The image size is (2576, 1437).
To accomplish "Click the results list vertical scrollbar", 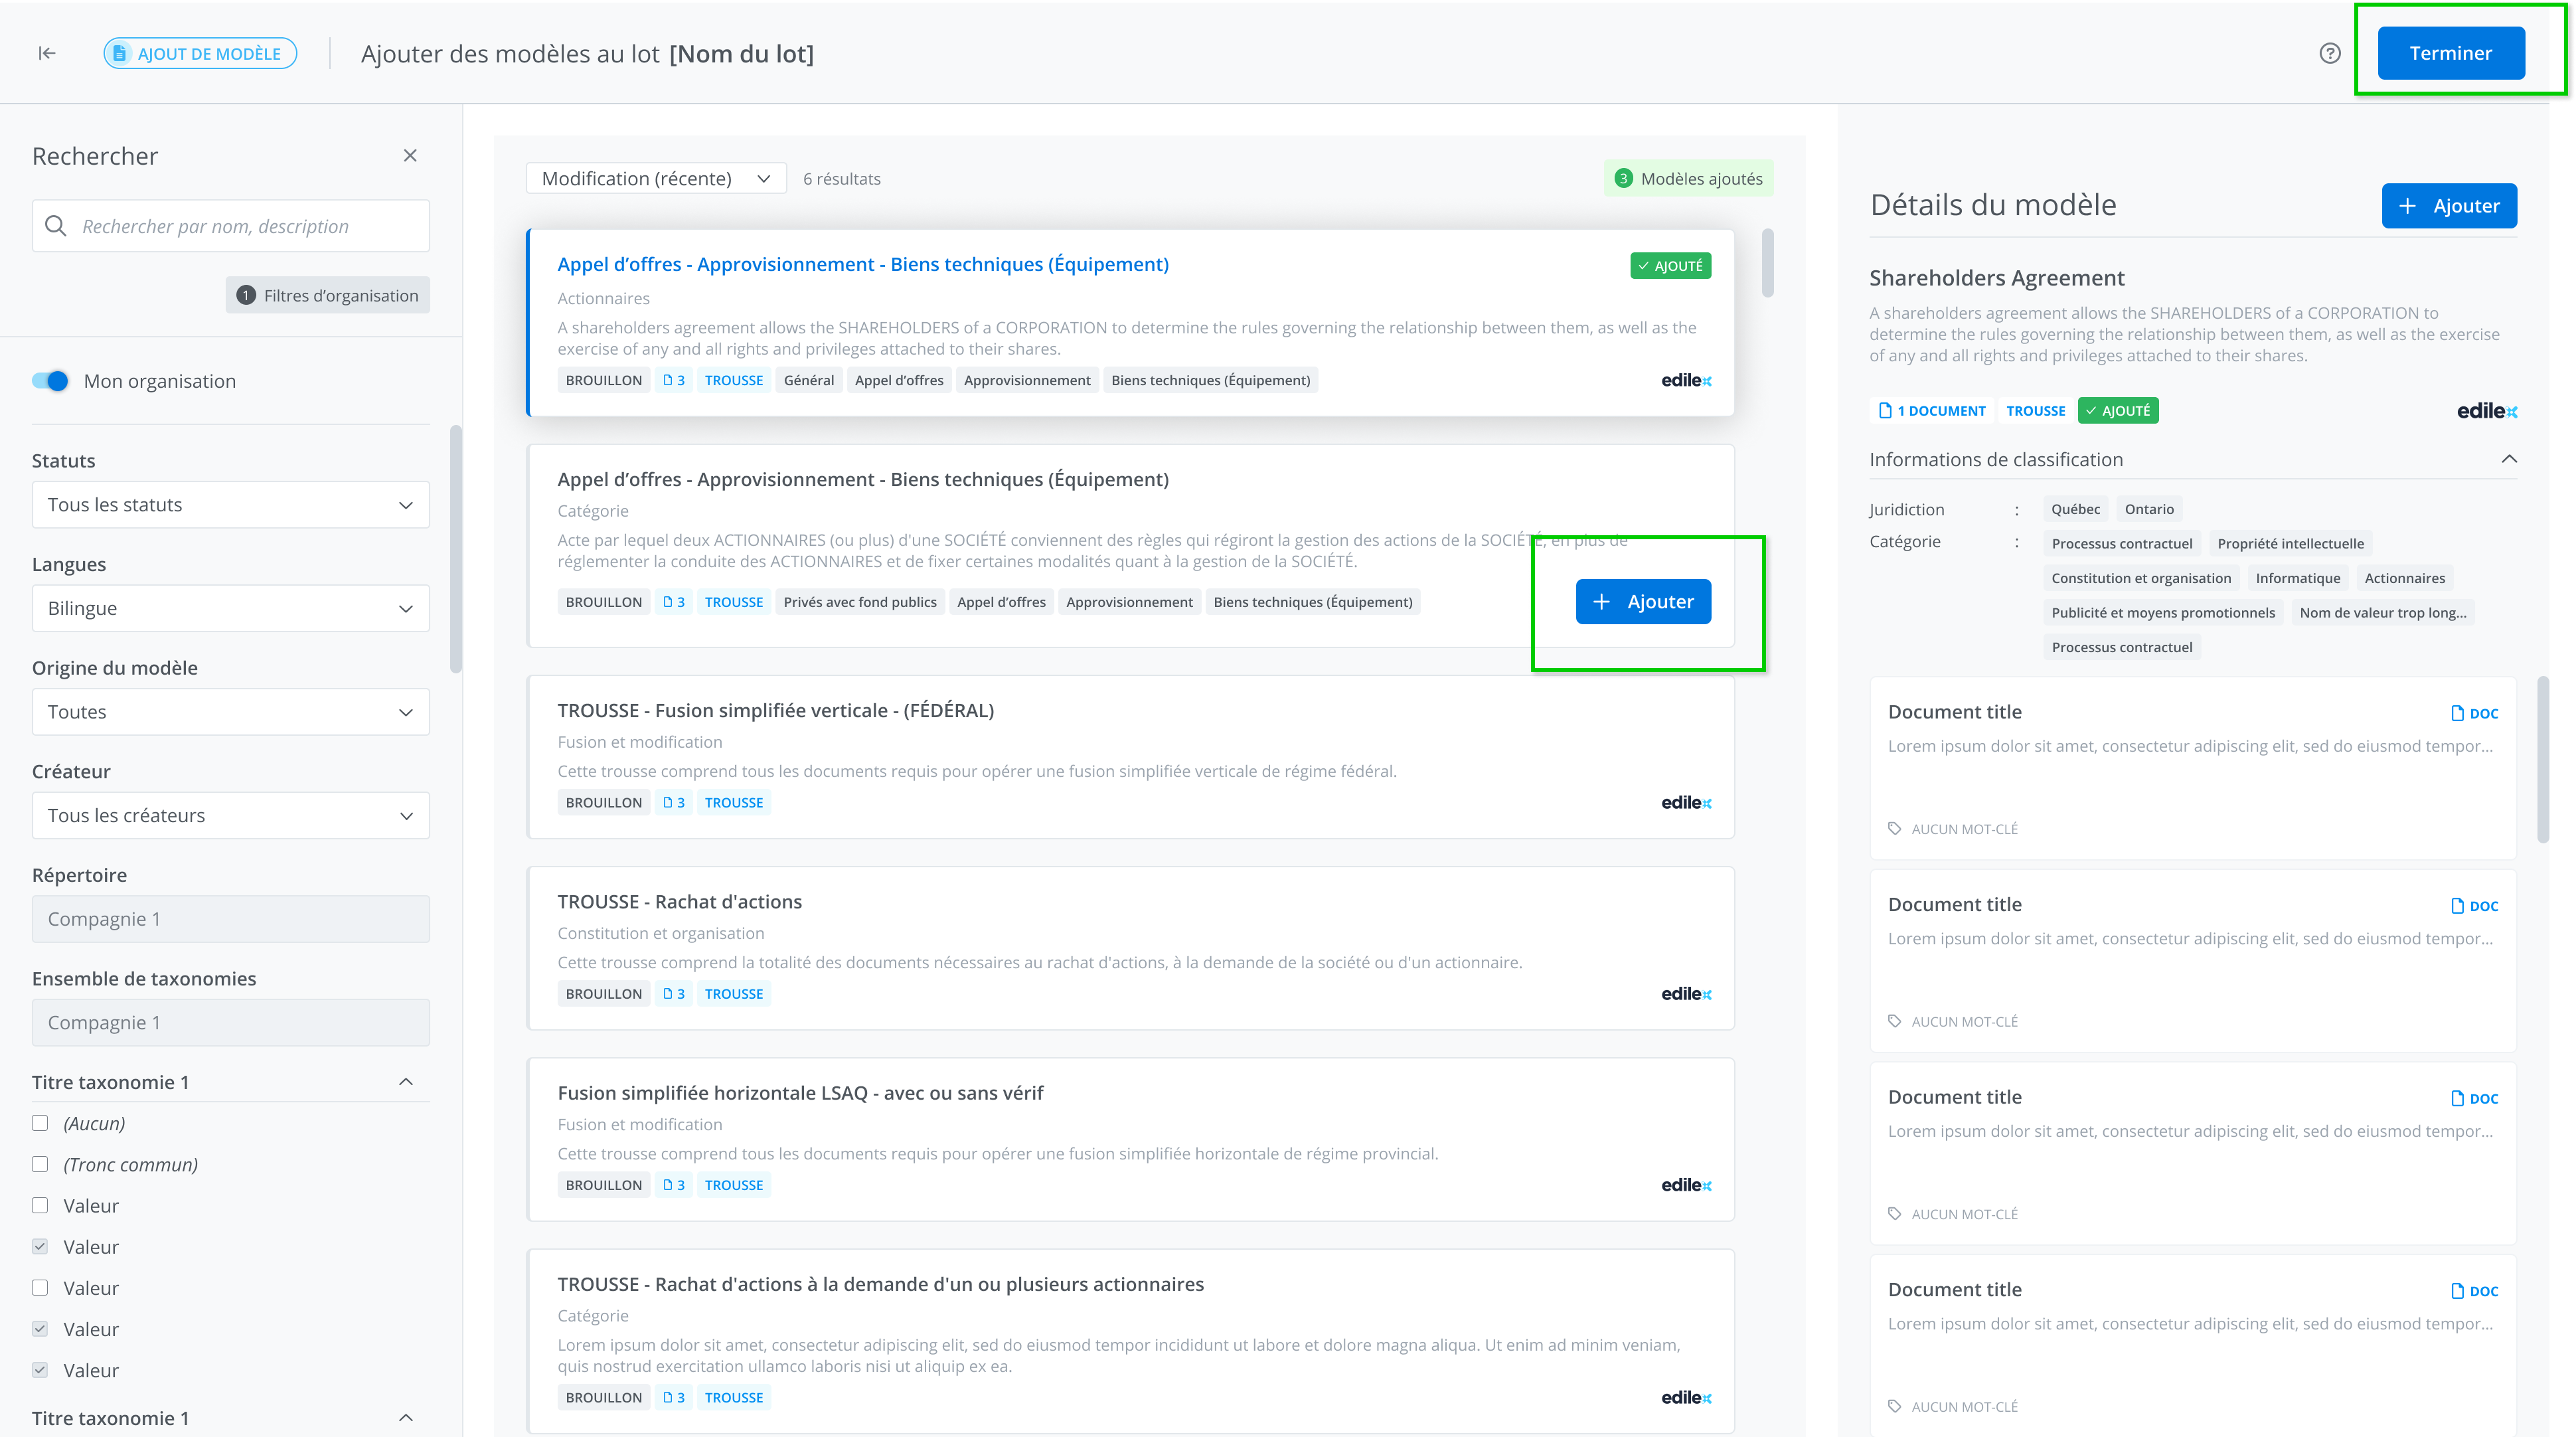I will coord(1768,263).
